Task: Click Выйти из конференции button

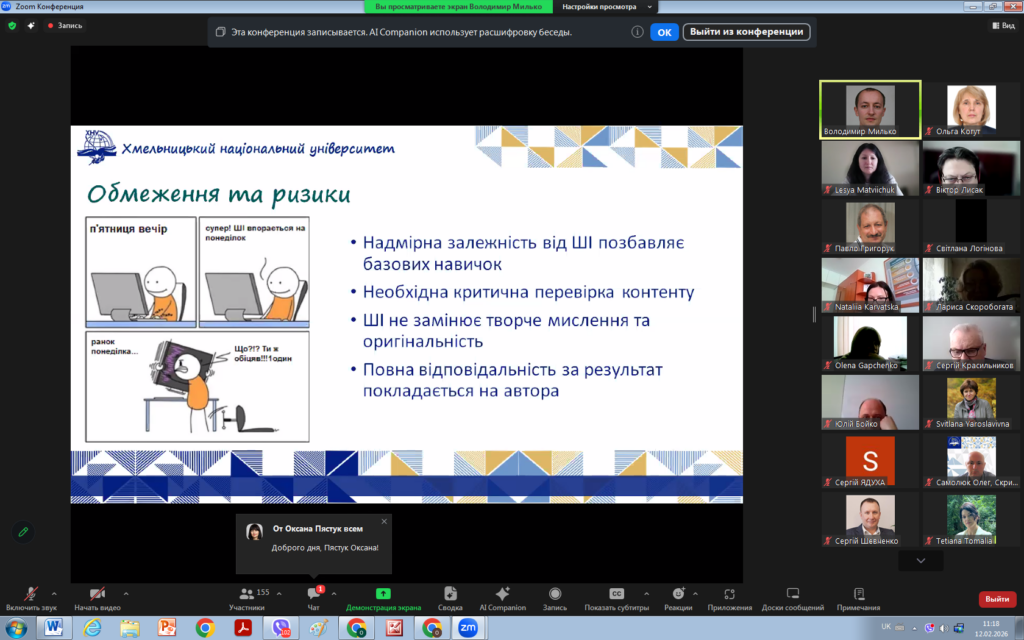Action: point(746,32)
